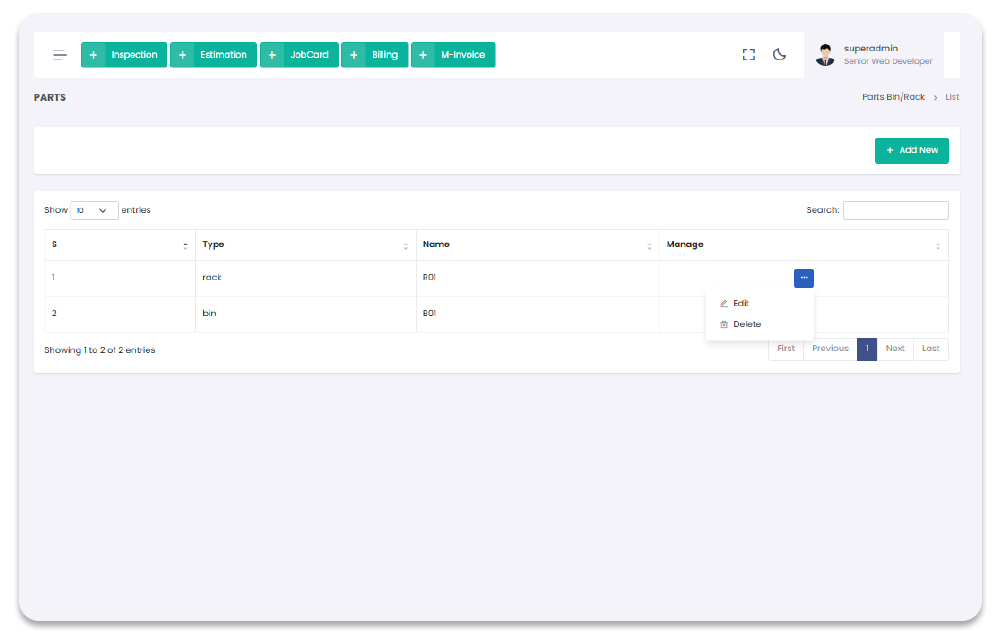Screen dimensions: 1000x633
Task: Choose Delete from the manage dropdown menu
Action: click(746, 324)
